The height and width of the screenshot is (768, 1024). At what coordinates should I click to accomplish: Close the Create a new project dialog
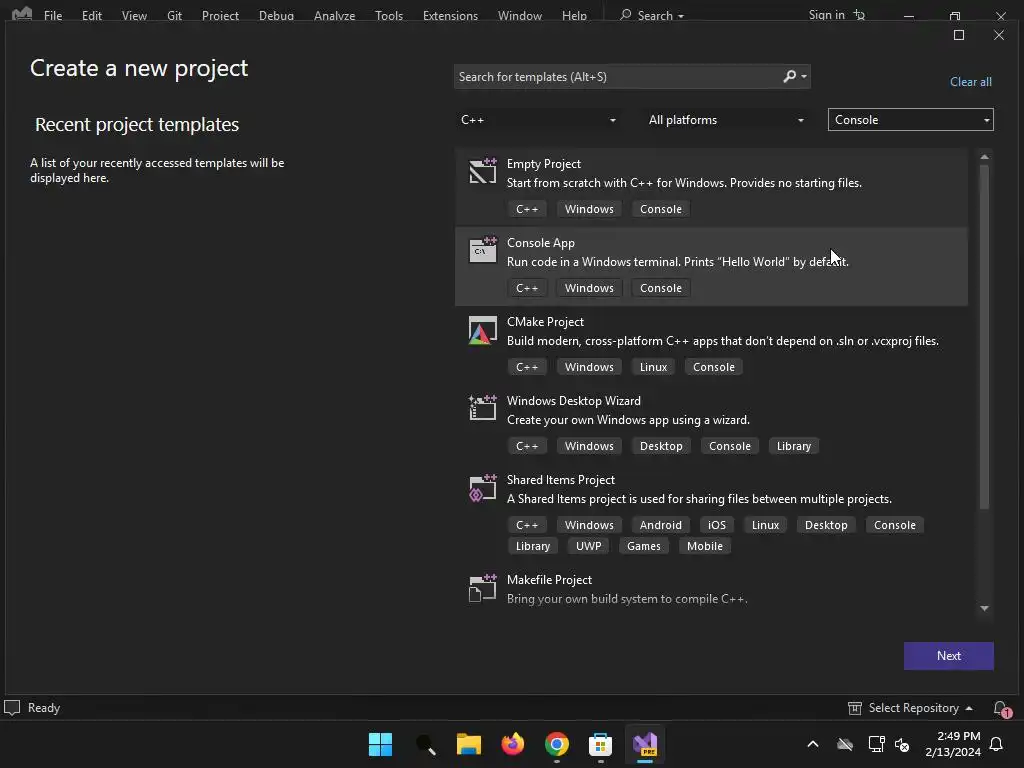tap(999, 35)
